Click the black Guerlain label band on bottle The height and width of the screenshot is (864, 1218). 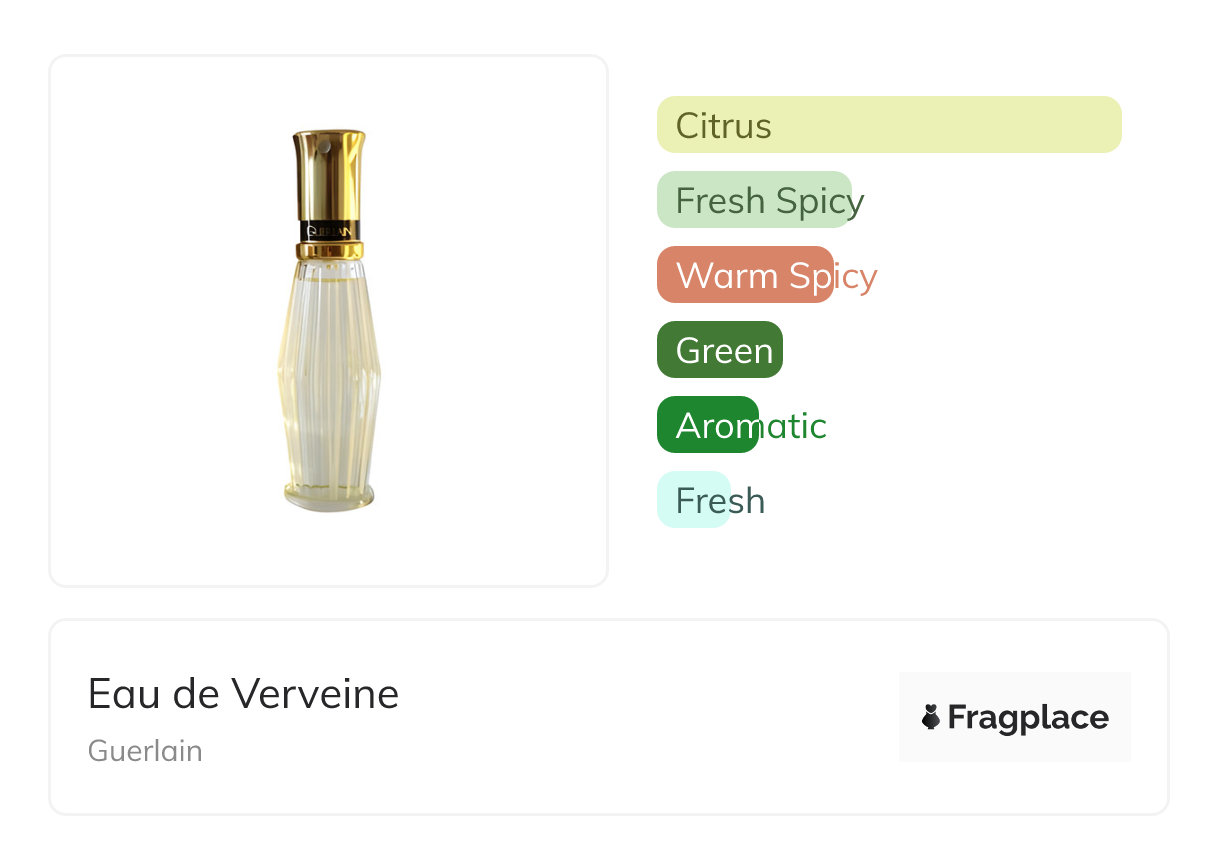(x=329, y=230)
